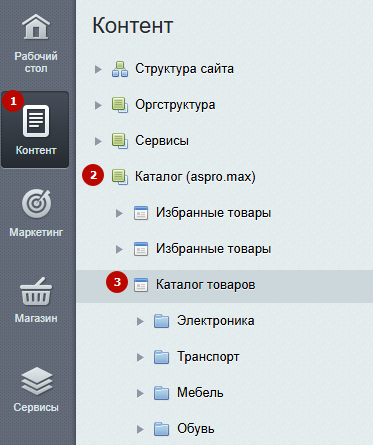Open the Мебель section

(x=200, y=393)
